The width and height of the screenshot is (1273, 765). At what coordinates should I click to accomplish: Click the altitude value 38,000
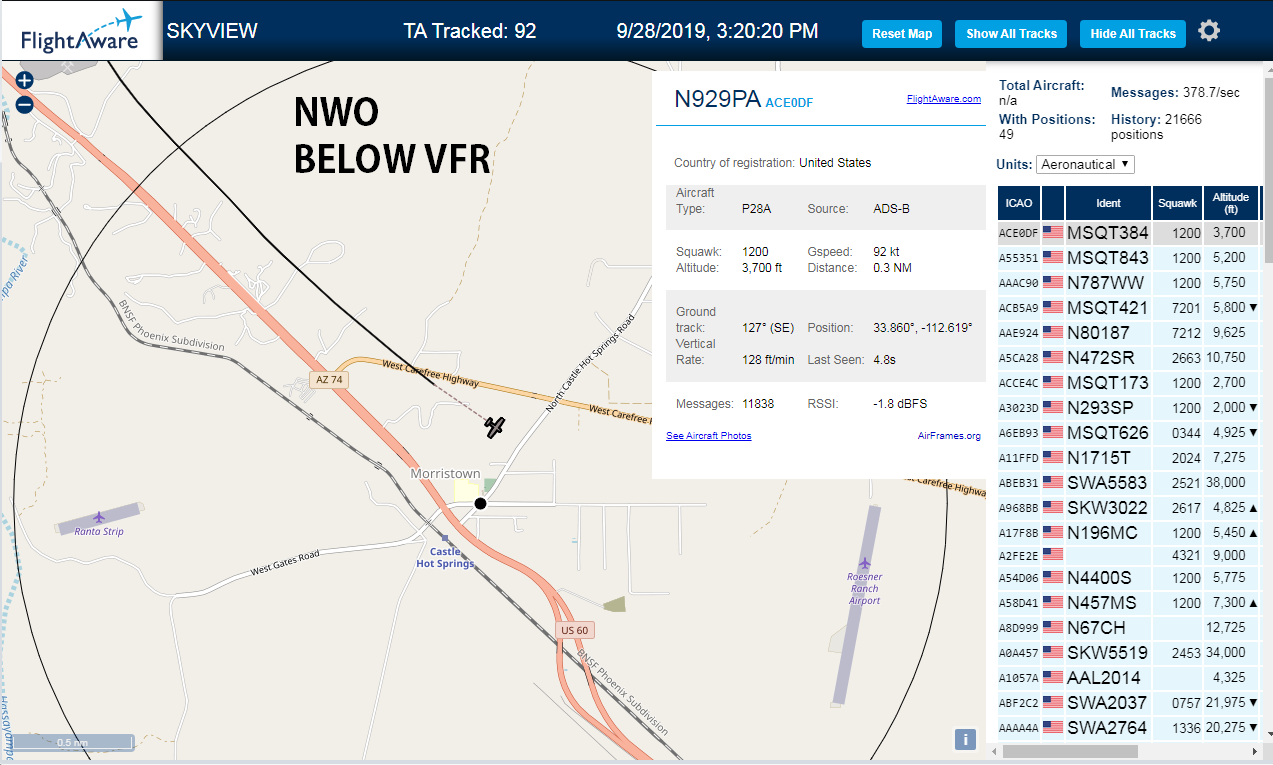(1226, 483)
